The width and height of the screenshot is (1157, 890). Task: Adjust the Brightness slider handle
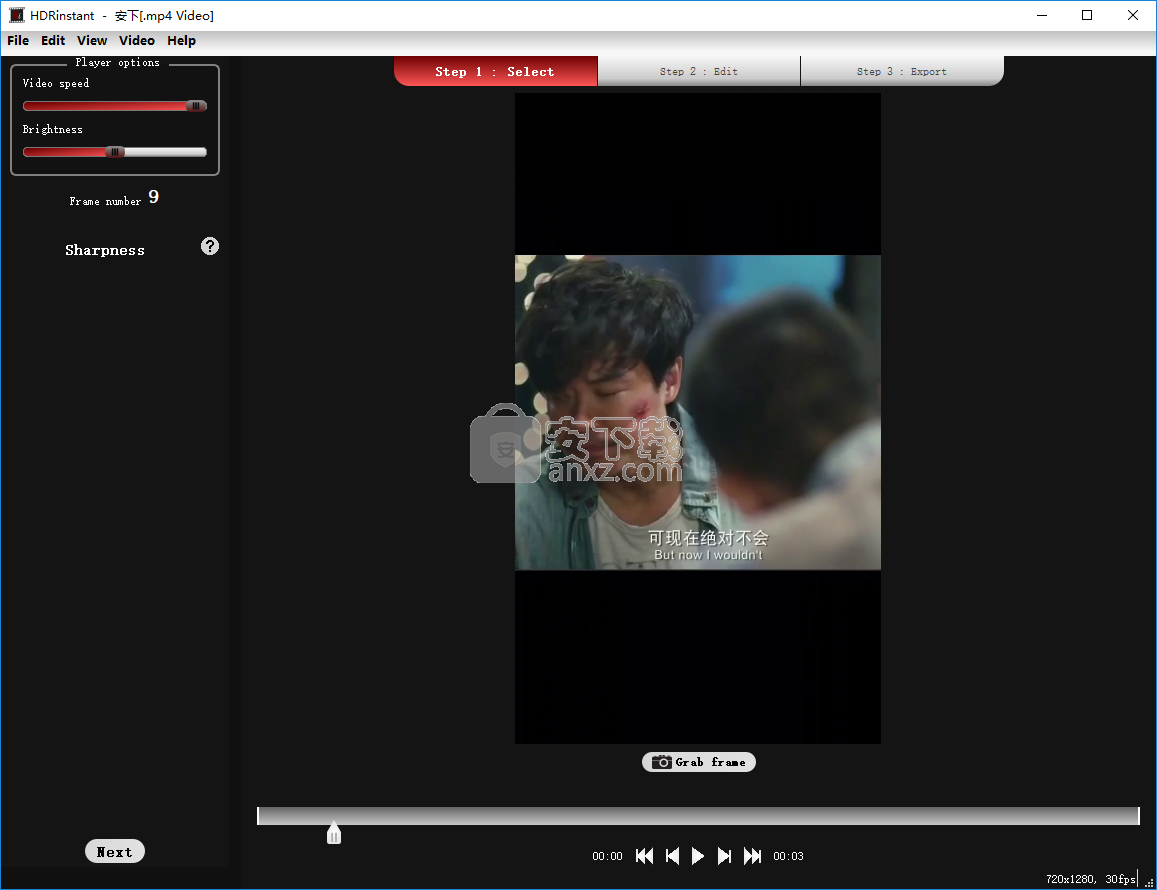115,152
